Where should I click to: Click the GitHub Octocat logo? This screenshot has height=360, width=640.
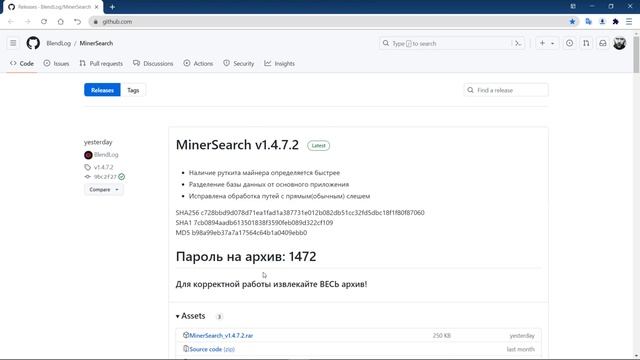(x=33, y=43)
